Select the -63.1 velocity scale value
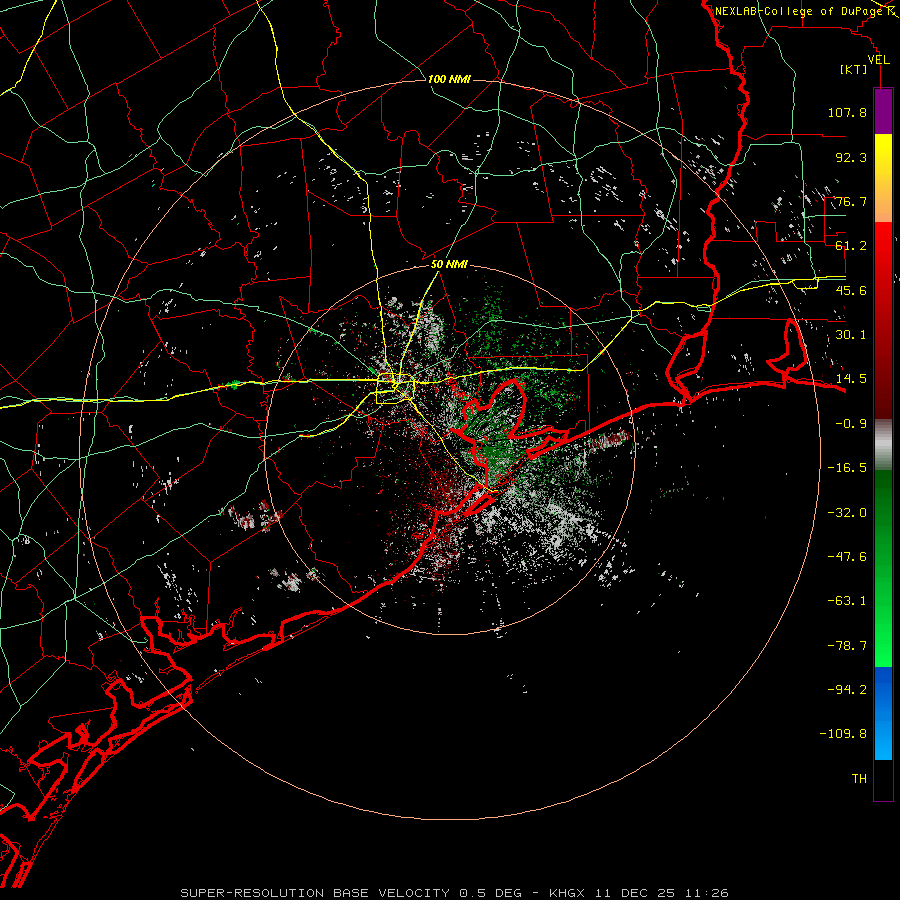The width and height of the screenshot is (900, 900). [x=847, y=601]
